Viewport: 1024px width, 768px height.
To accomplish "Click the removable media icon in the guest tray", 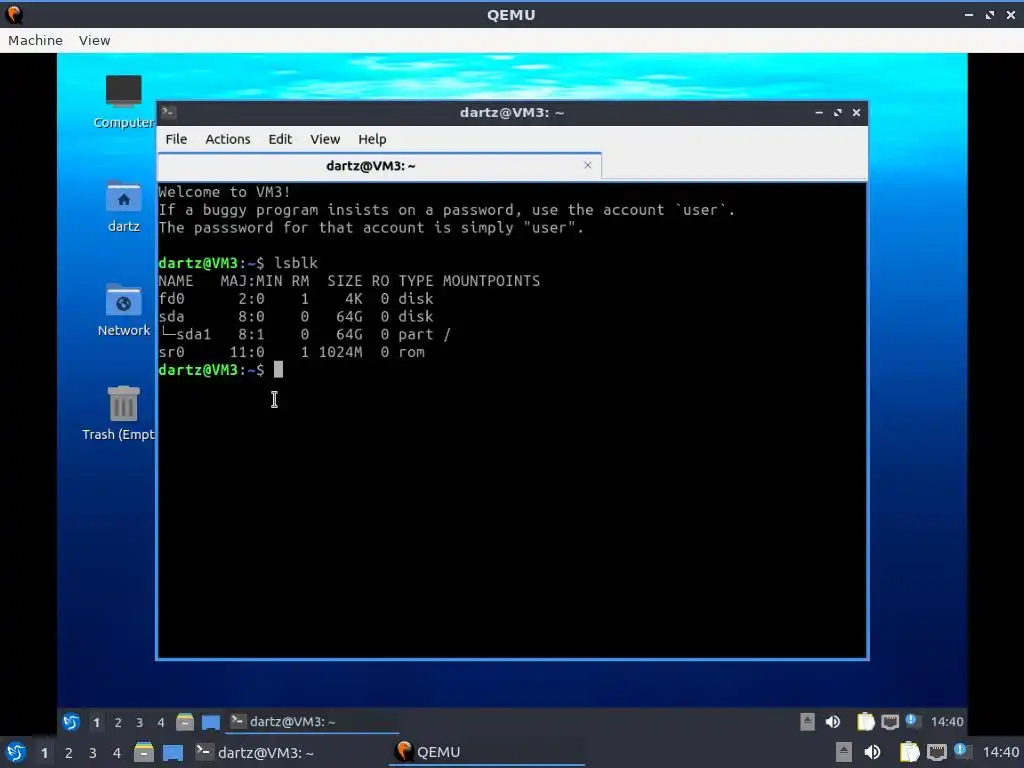I will pyautogui.click(x=808, y=722).
